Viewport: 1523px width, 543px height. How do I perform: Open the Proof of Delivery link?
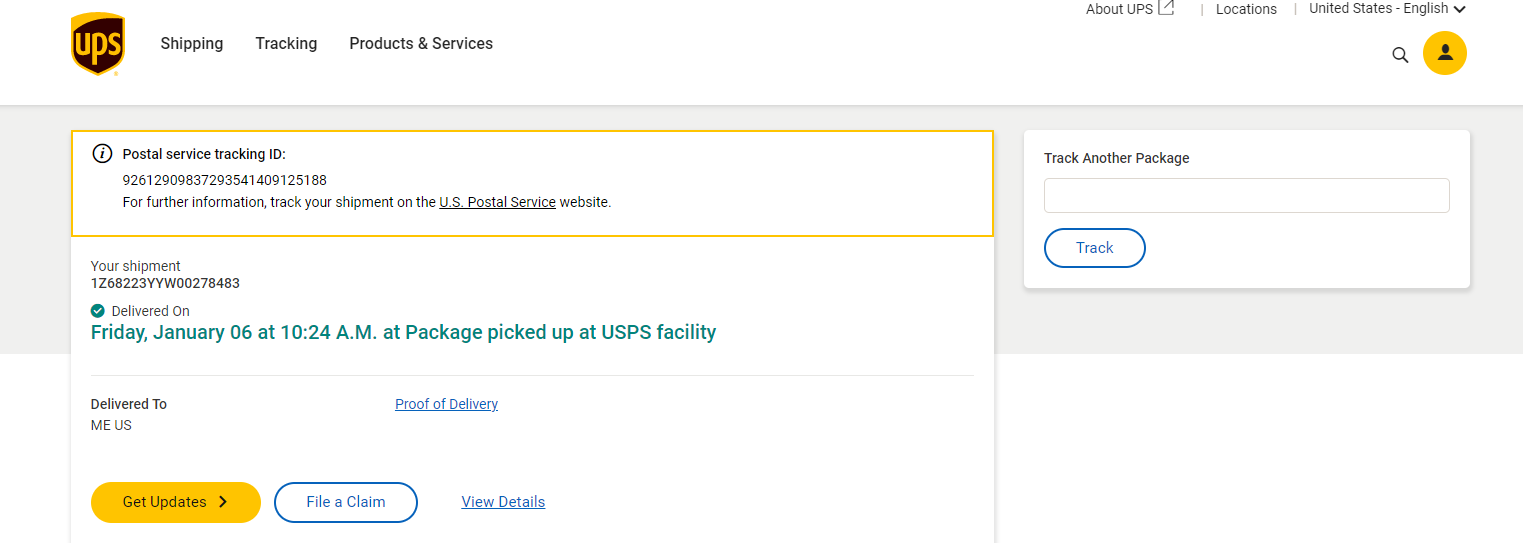(x=446, y=404)
